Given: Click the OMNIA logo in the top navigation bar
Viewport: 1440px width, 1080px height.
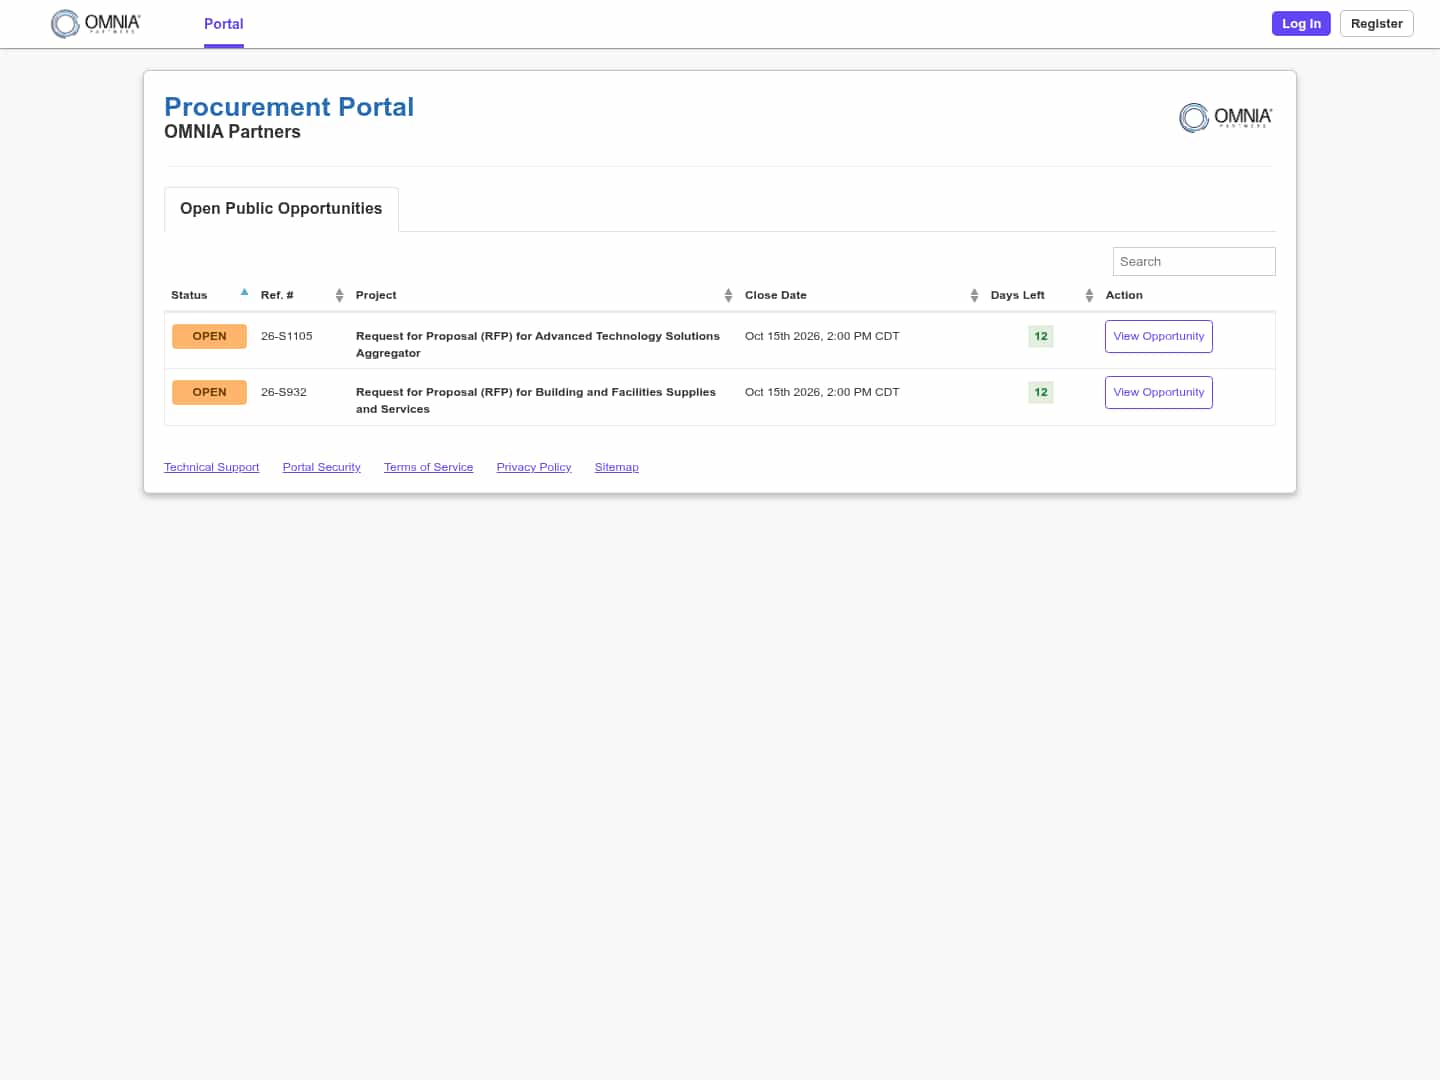Looking at the screenshot, I should [x=96, y=24].
